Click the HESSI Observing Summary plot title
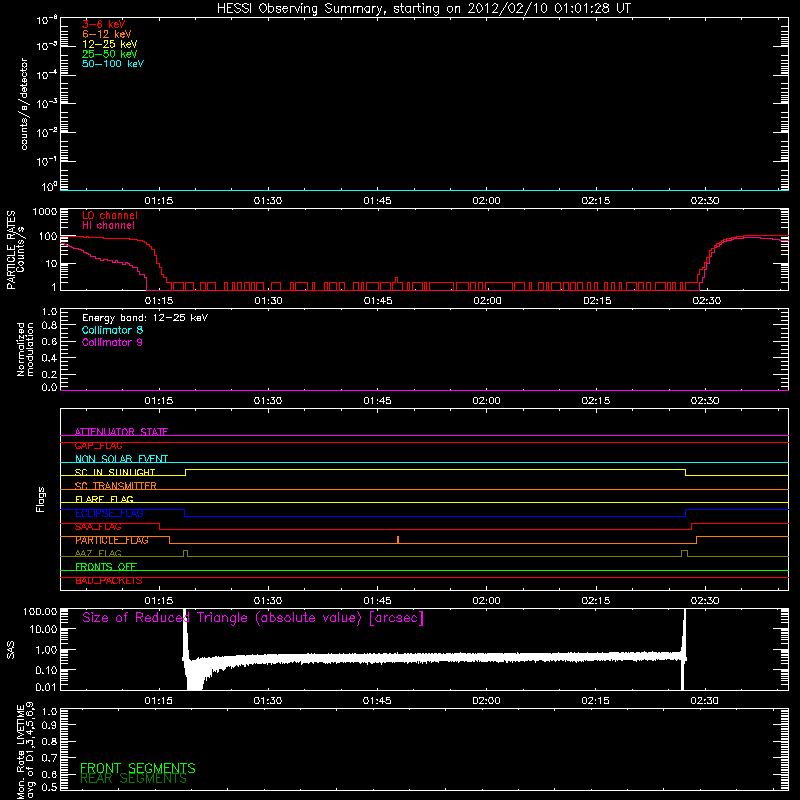800x800 pixels. pyautogui.click(x=424, y=9)
